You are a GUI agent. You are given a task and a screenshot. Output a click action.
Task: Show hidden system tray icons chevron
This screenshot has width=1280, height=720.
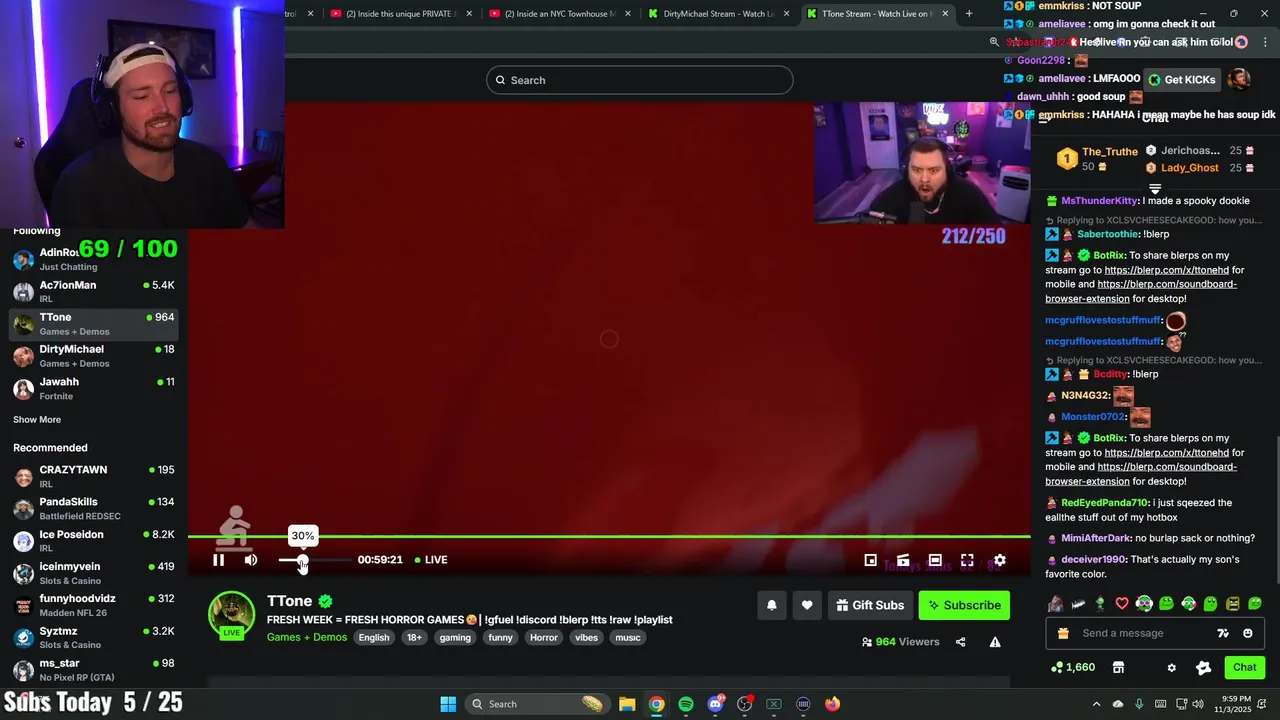pyautogui.click(x=1096, y=704)
